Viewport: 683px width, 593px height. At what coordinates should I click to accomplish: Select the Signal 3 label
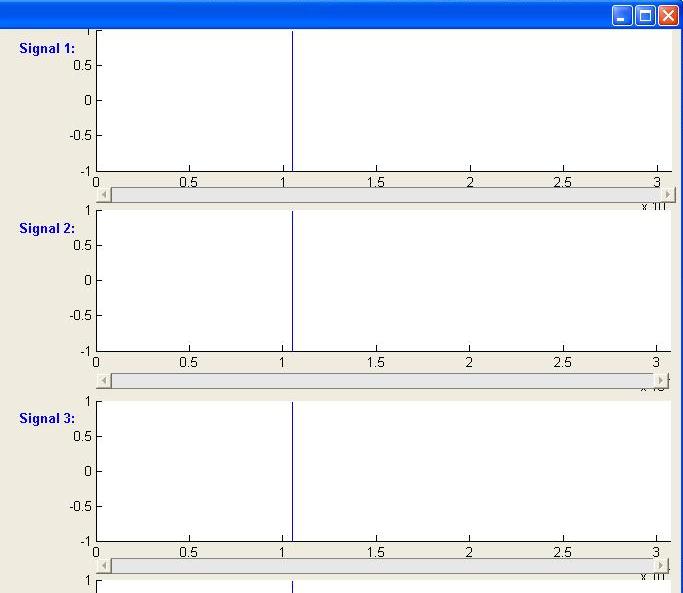pos(47,419)
